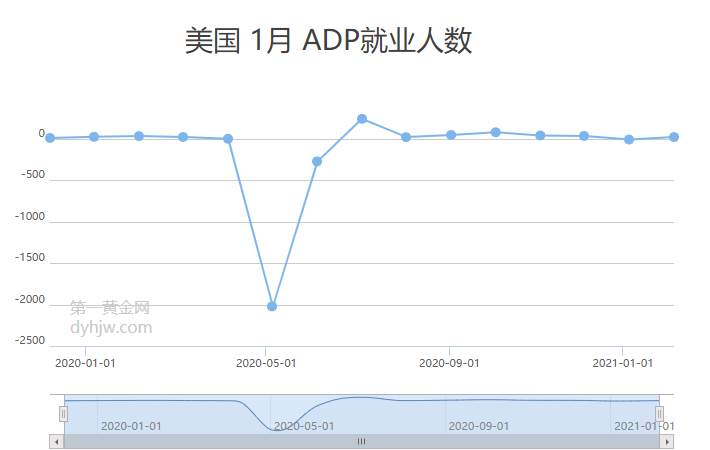The height and width of the screenshot is (450, 710).
Task: Click the data point above 2020-09-01 tick
Action: (x=451, y=135)
